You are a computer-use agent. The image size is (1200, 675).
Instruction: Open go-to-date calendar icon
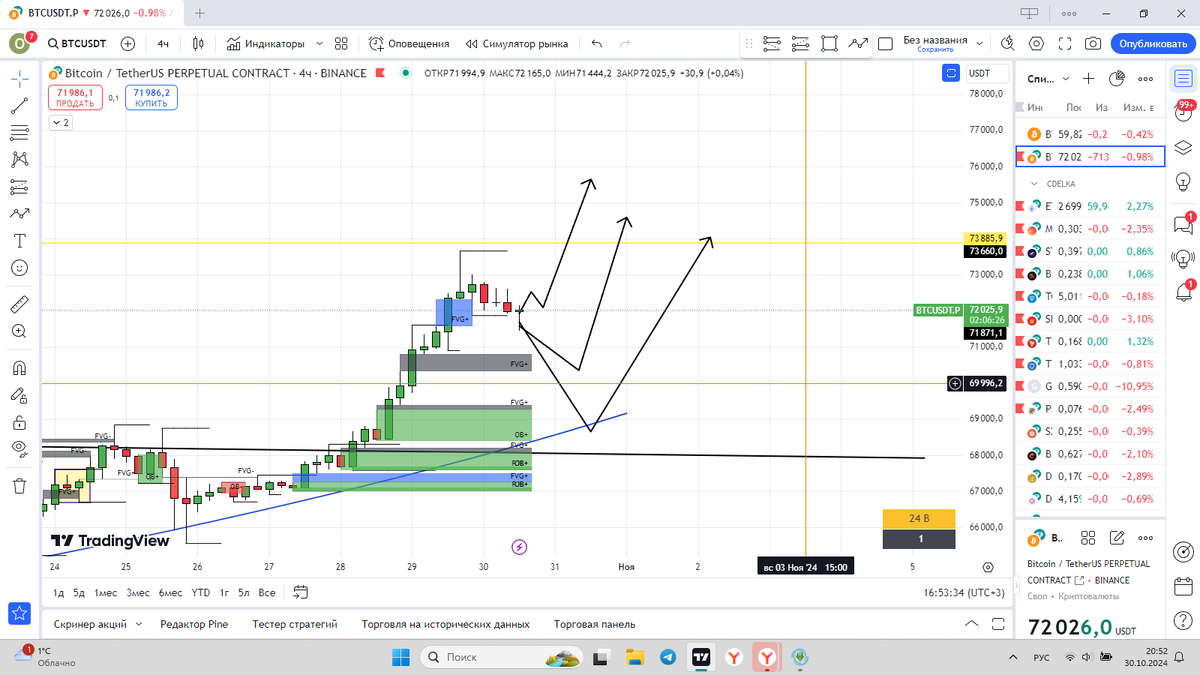tap(300, 592)
